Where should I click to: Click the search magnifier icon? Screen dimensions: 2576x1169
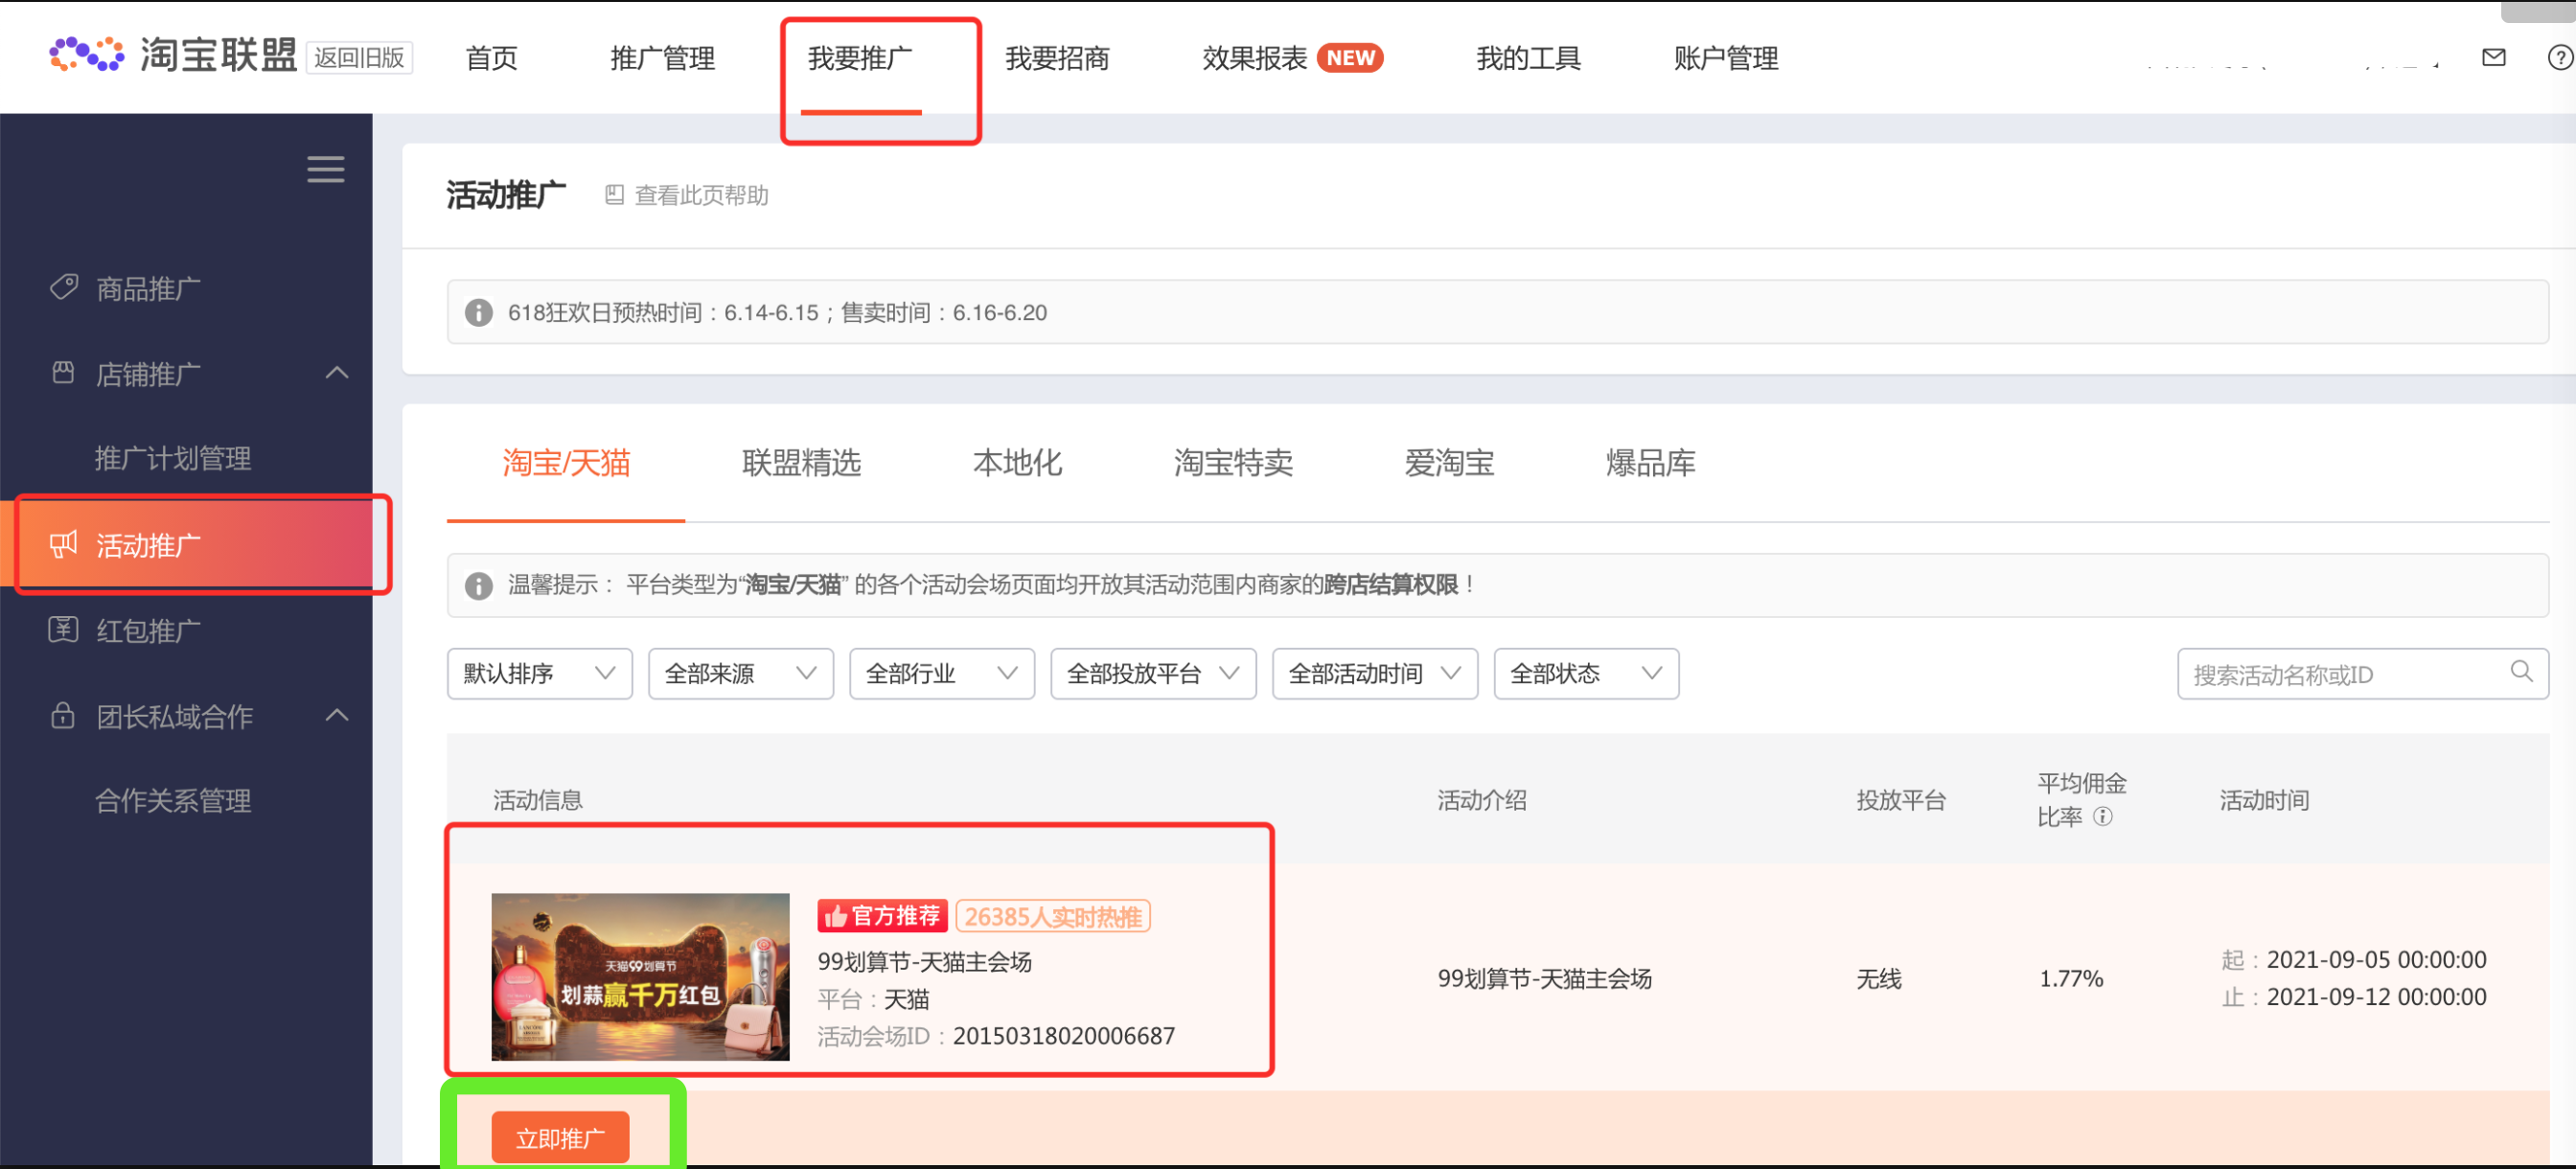(x=2521, y=672)
